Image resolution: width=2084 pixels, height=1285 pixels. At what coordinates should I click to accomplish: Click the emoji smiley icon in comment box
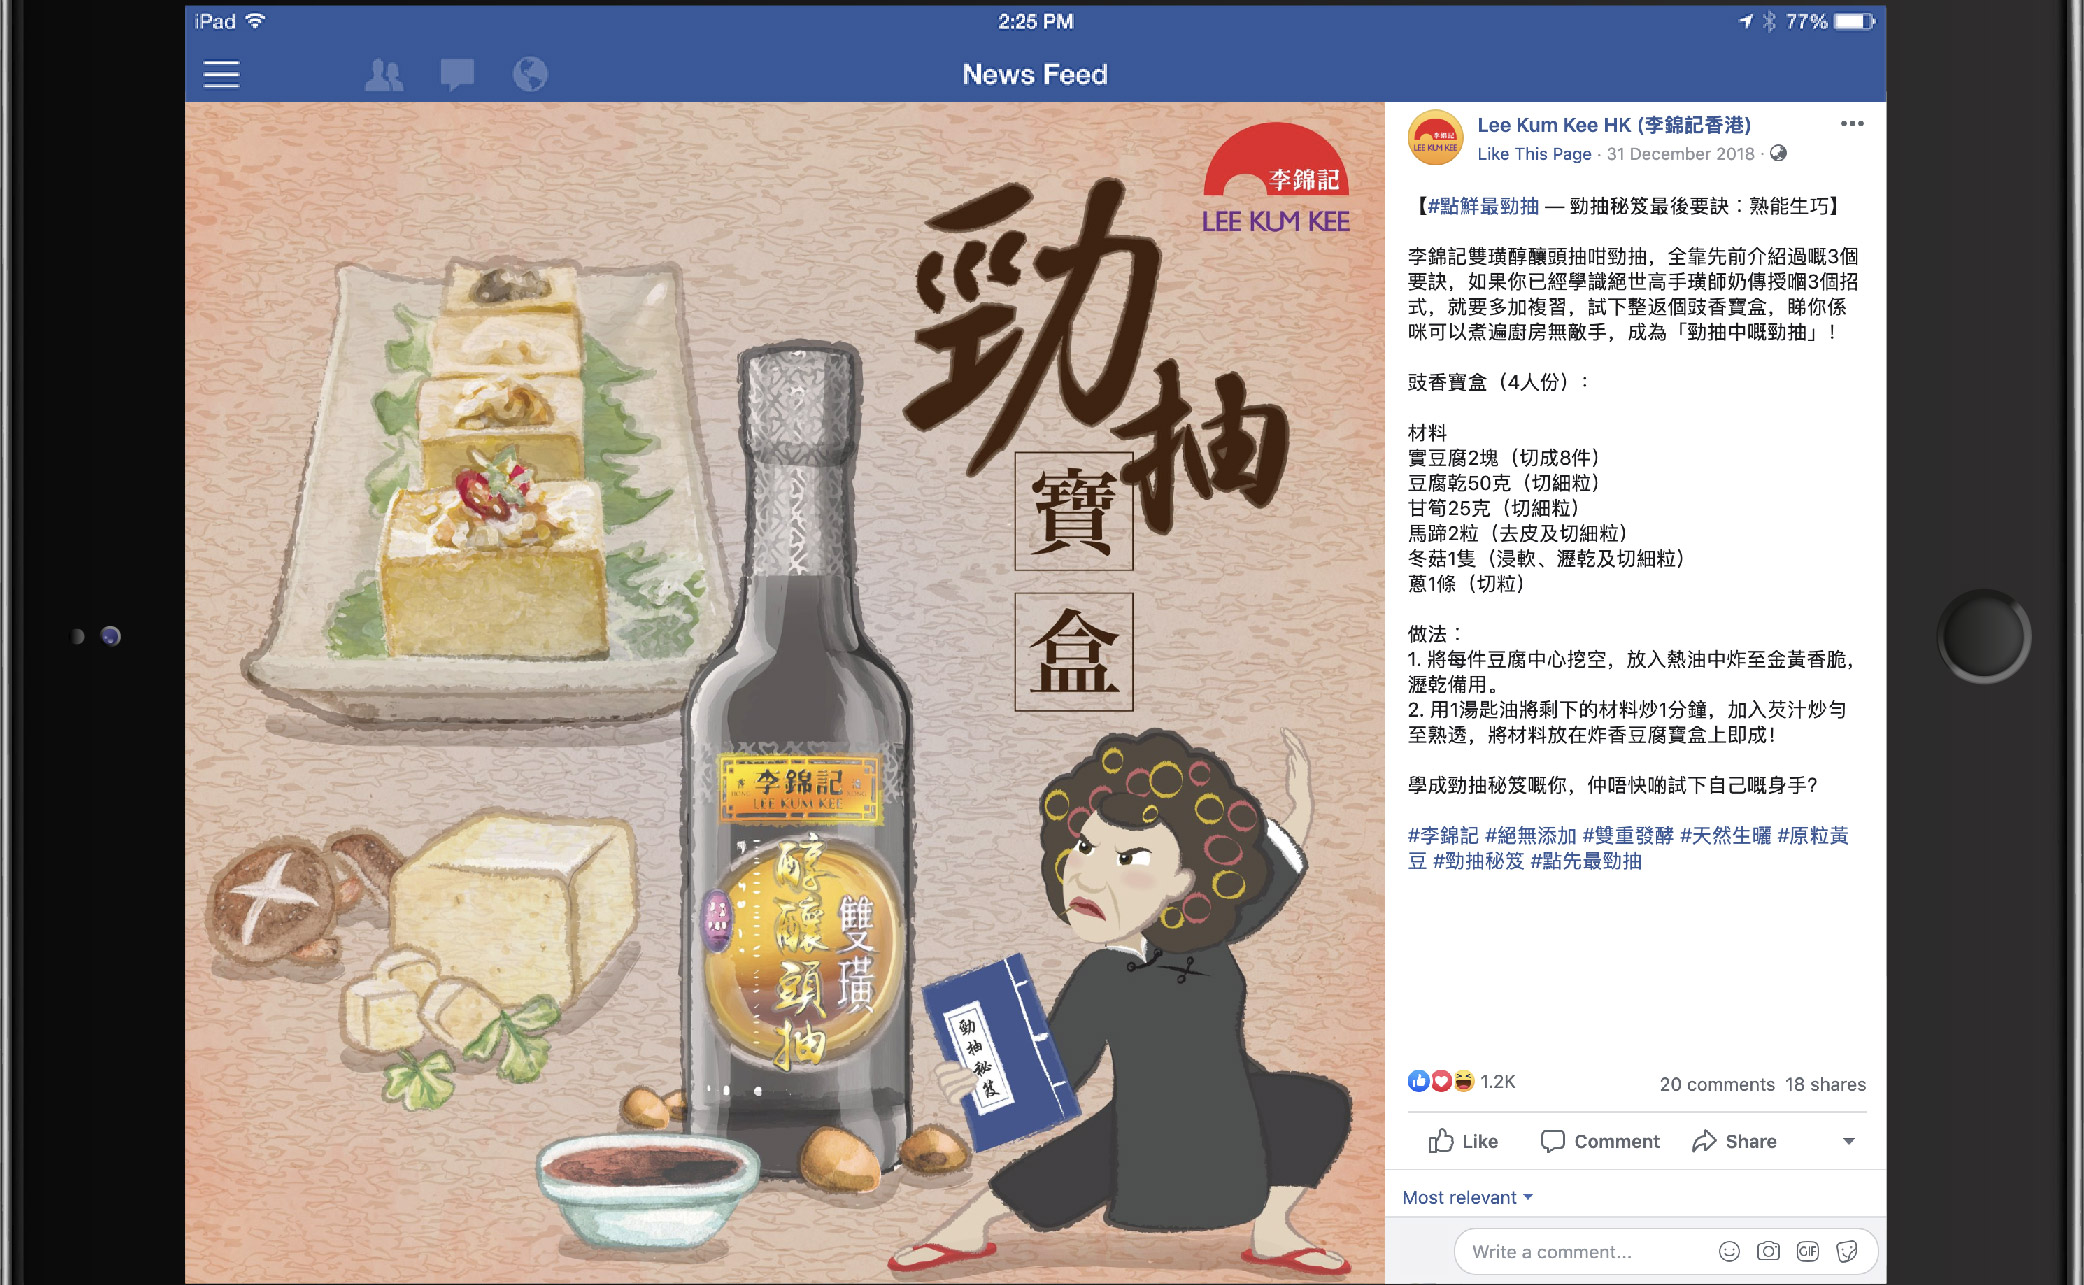pyautogui.click(x=1729, y=1251)
